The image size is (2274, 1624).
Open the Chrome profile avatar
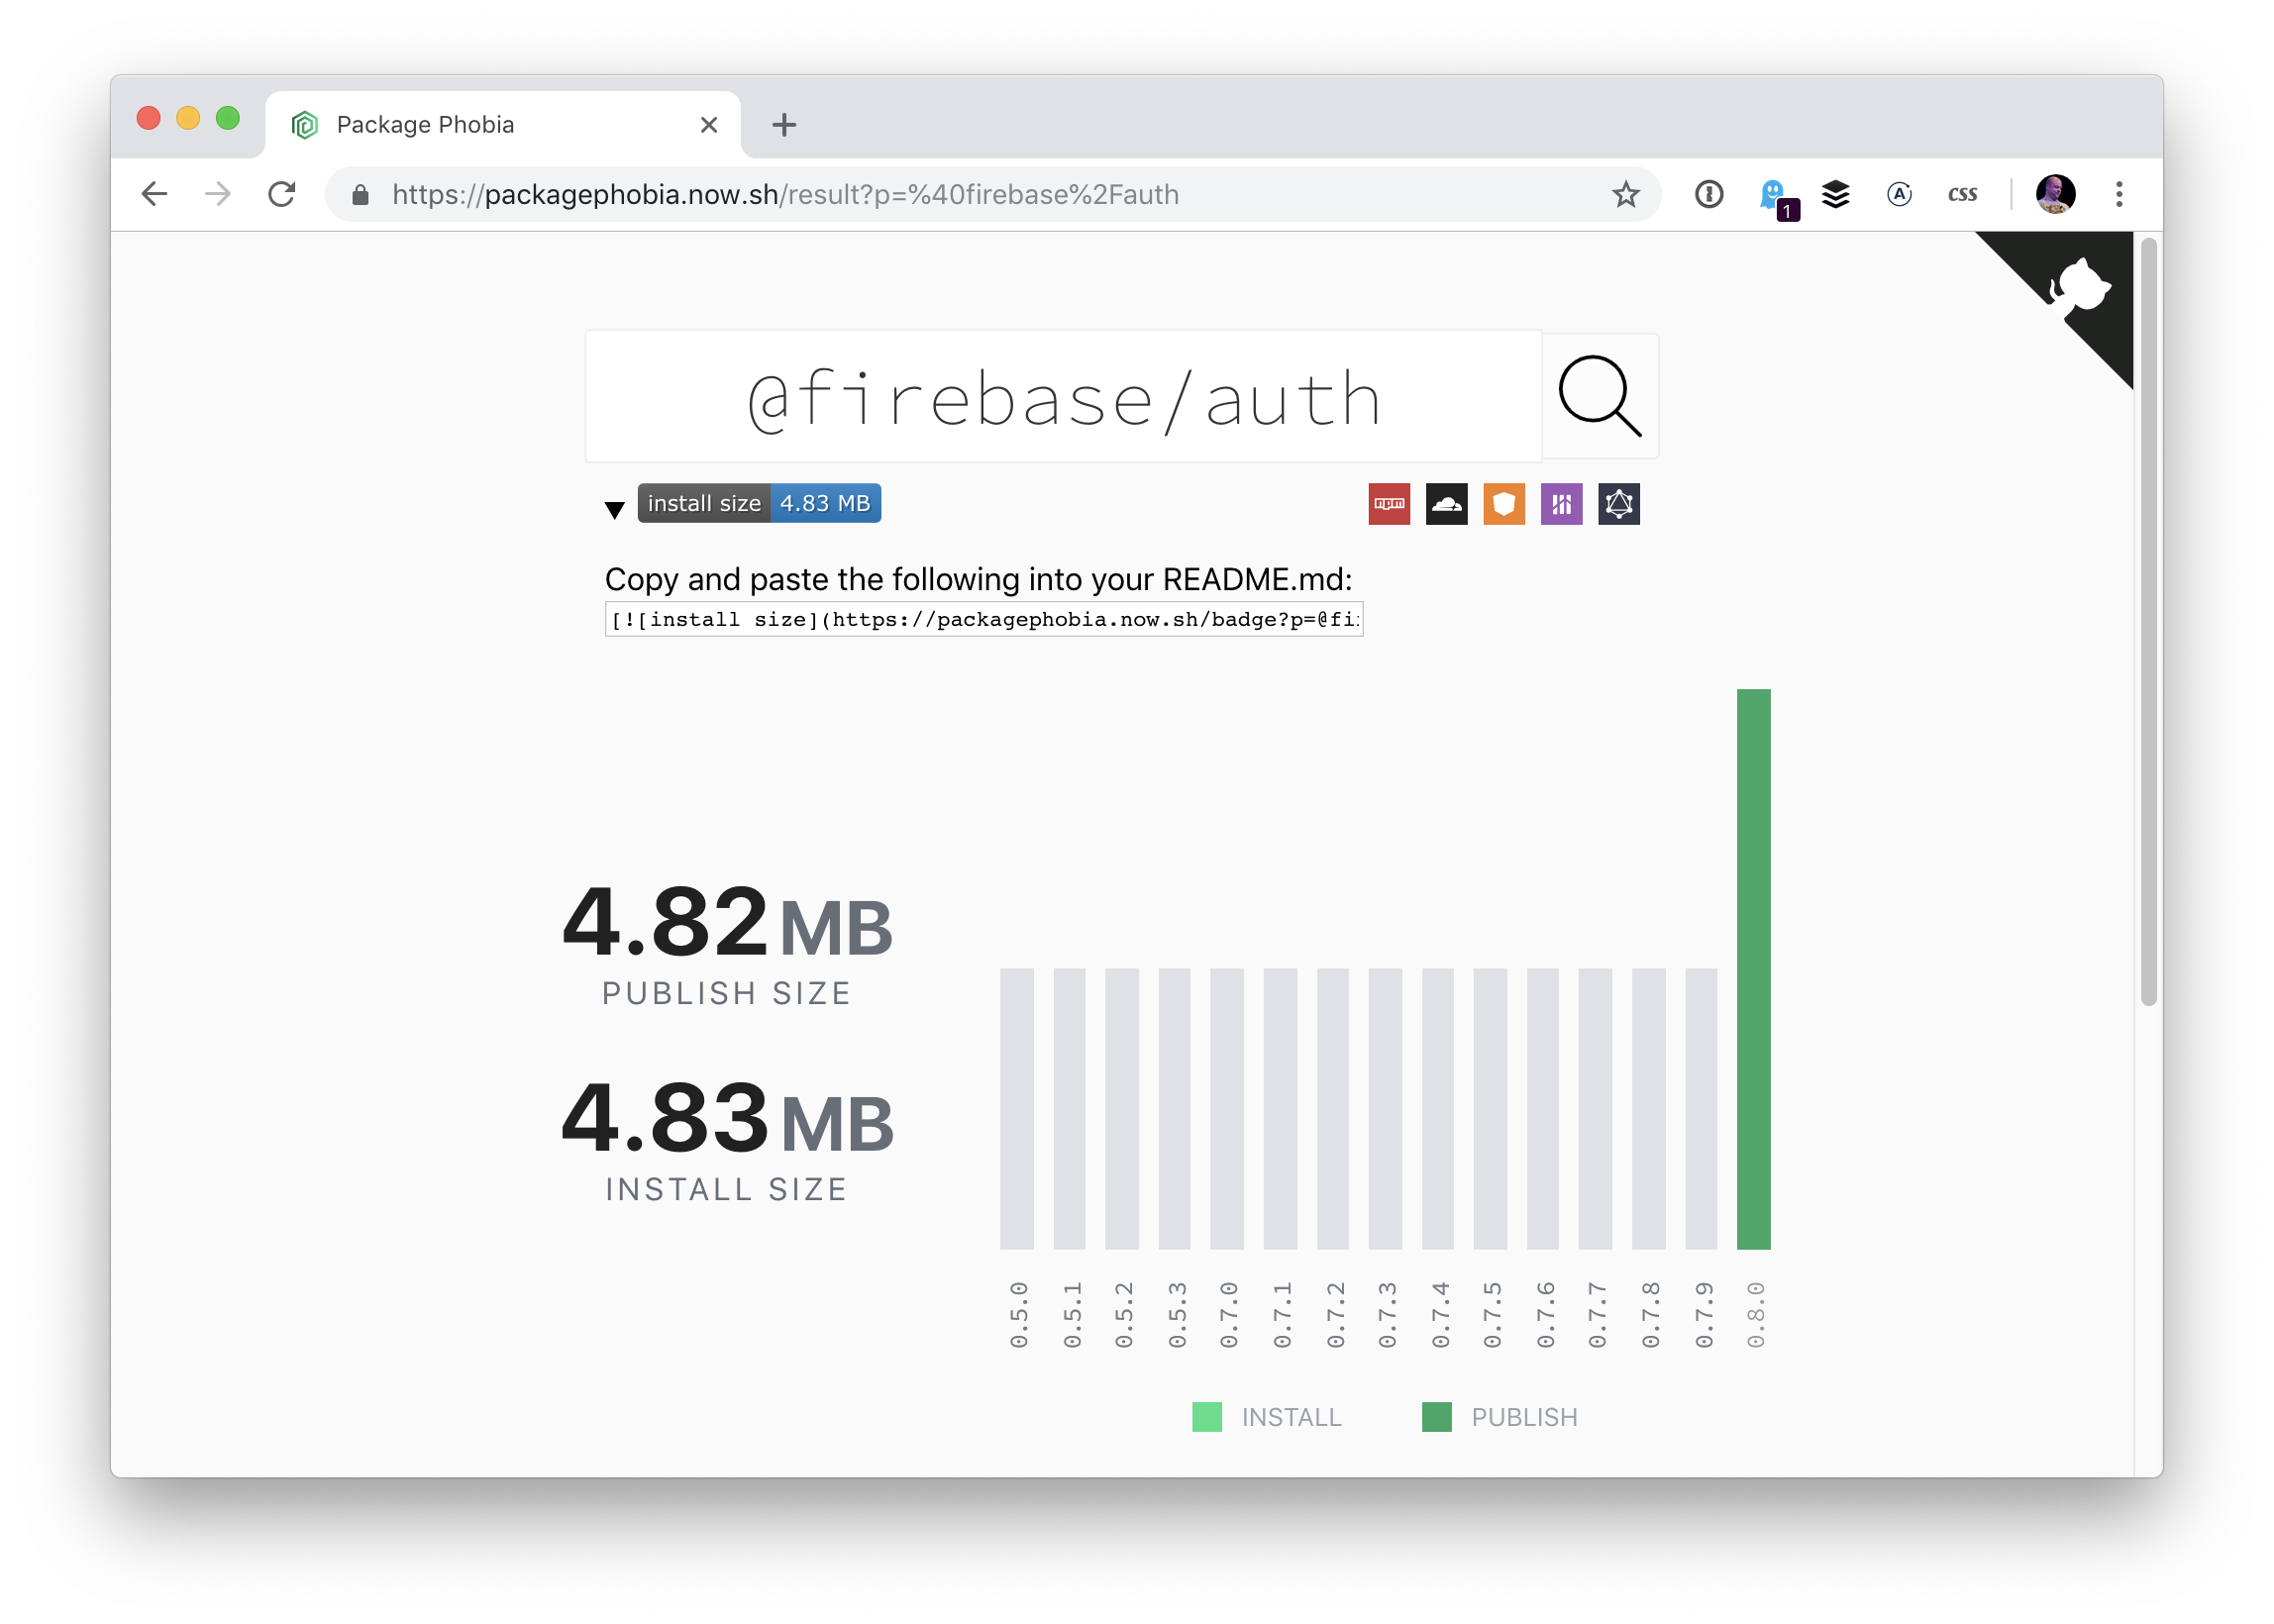coord(2055,194)
